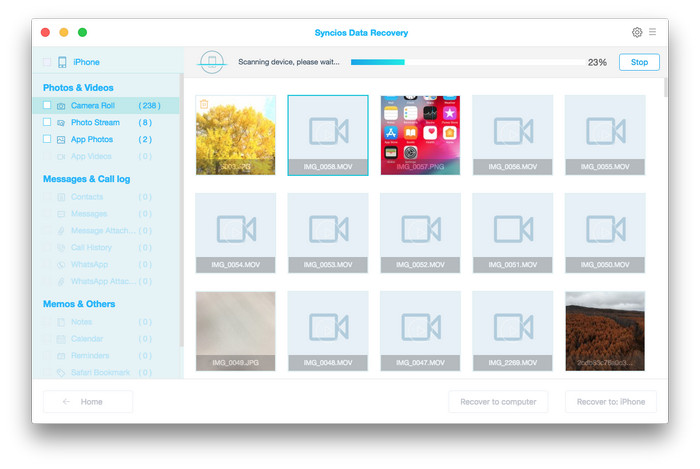
Task: Select App Photos category
Action: pos(106,139)
